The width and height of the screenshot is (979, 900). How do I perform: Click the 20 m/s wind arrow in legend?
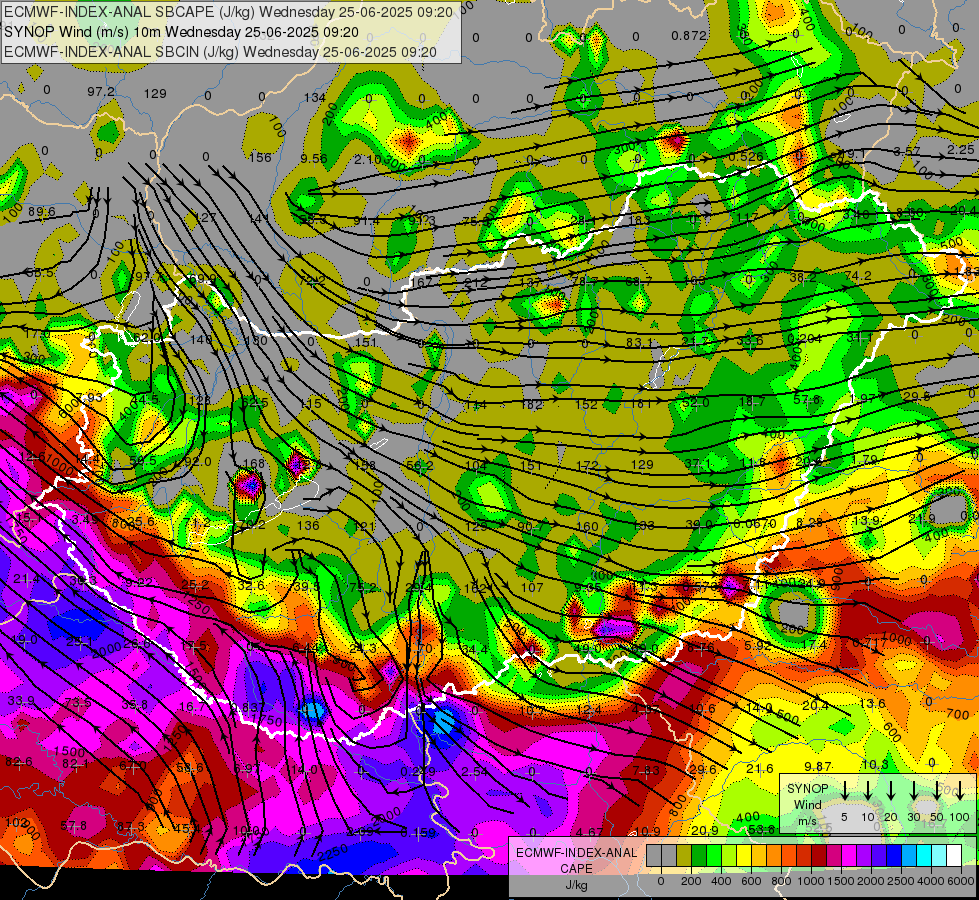coord(890,791)
